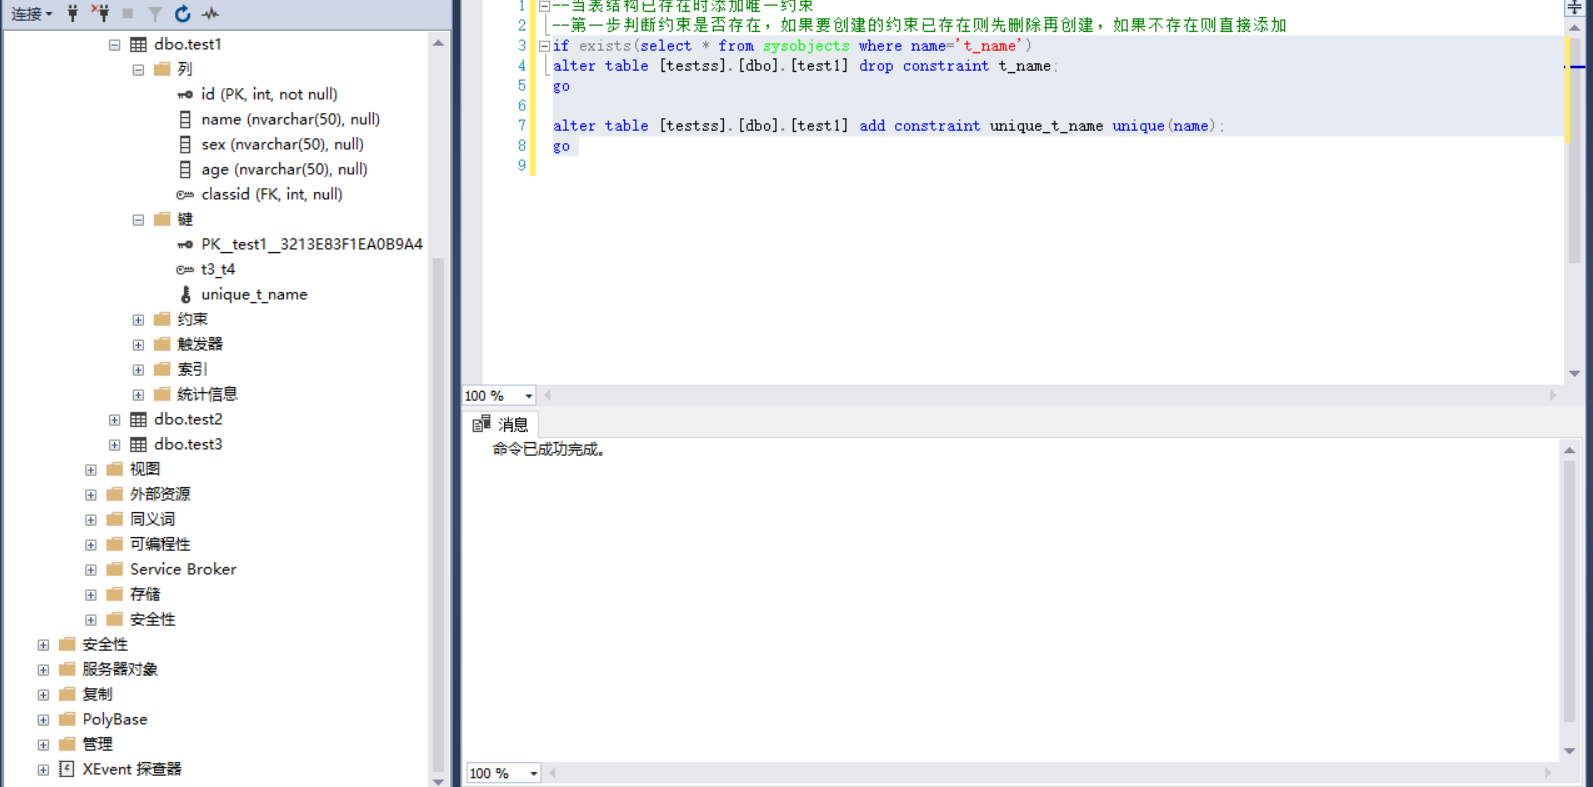This screenshot has width=1593, height=787.
Task: Expand the 约束 constraints folder
Action: point(138,319)
